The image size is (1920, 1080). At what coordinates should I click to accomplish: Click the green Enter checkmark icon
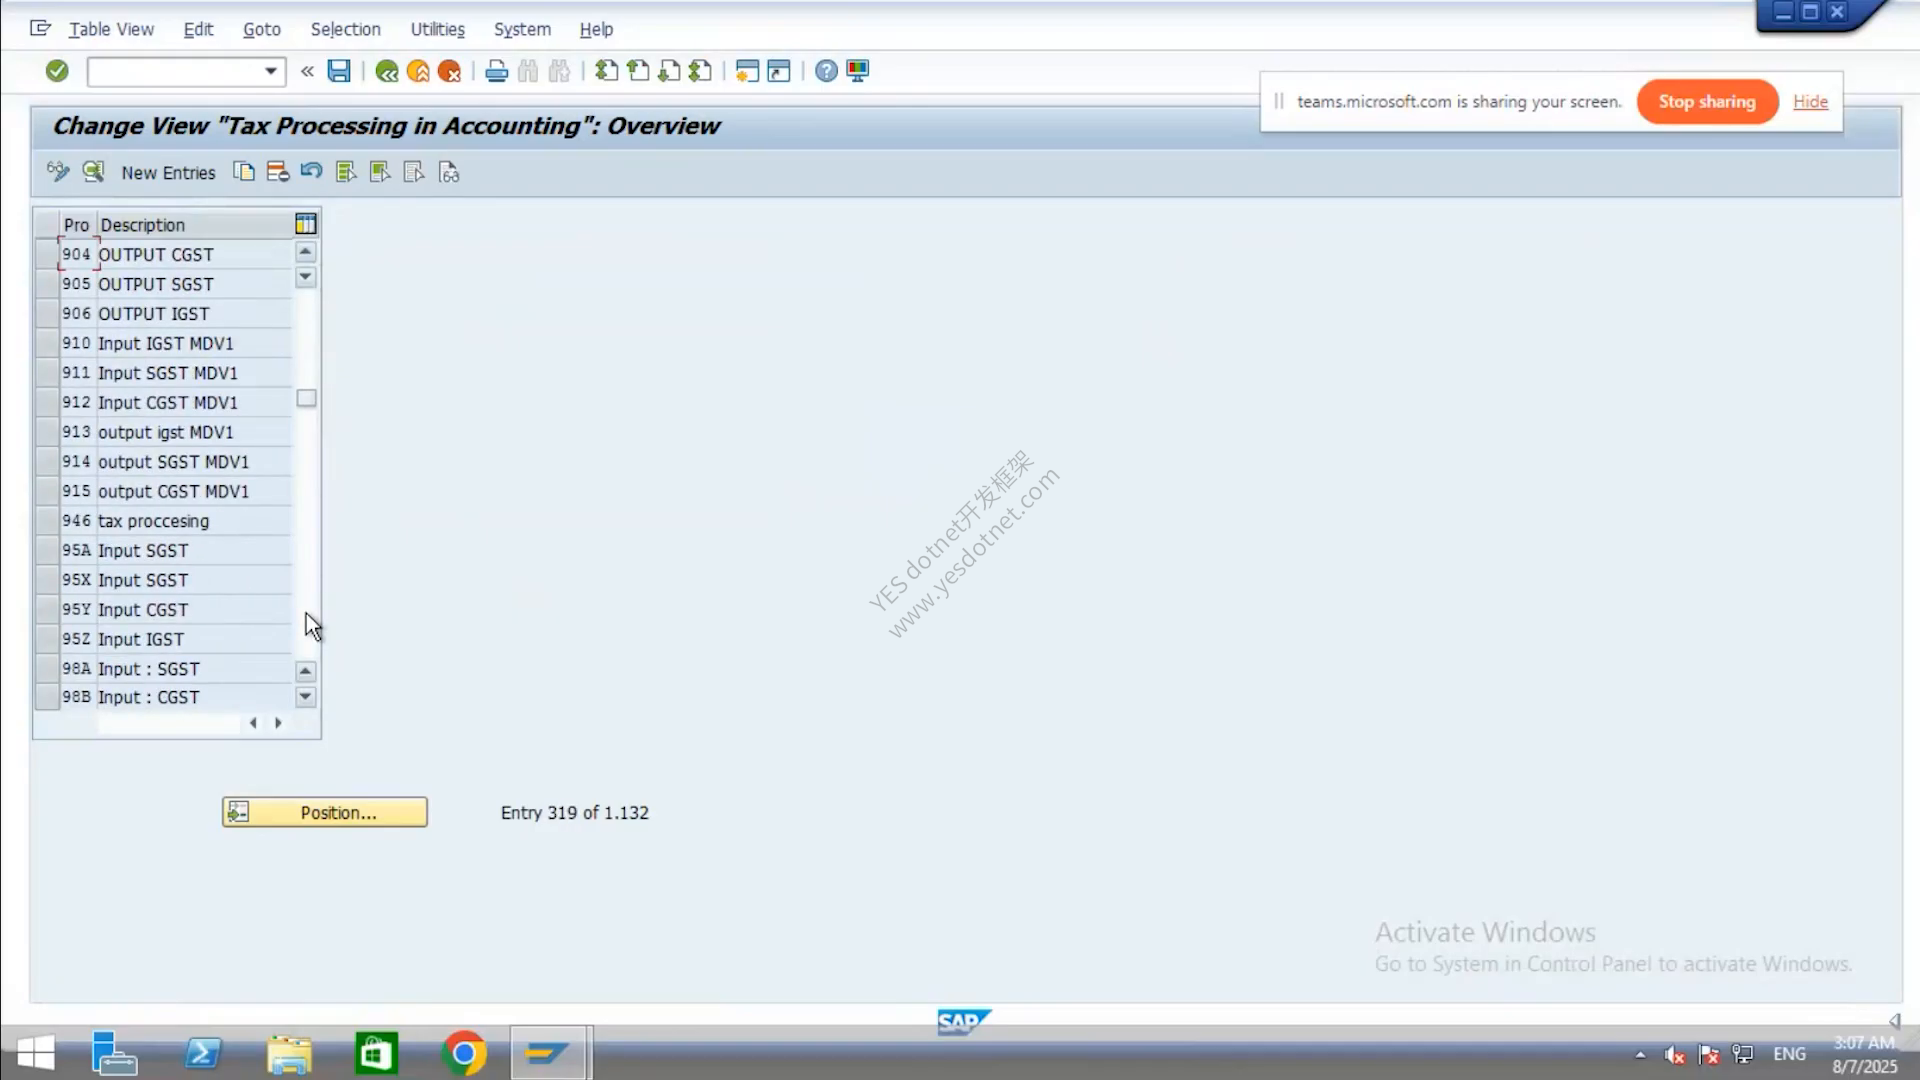point(57,71)
